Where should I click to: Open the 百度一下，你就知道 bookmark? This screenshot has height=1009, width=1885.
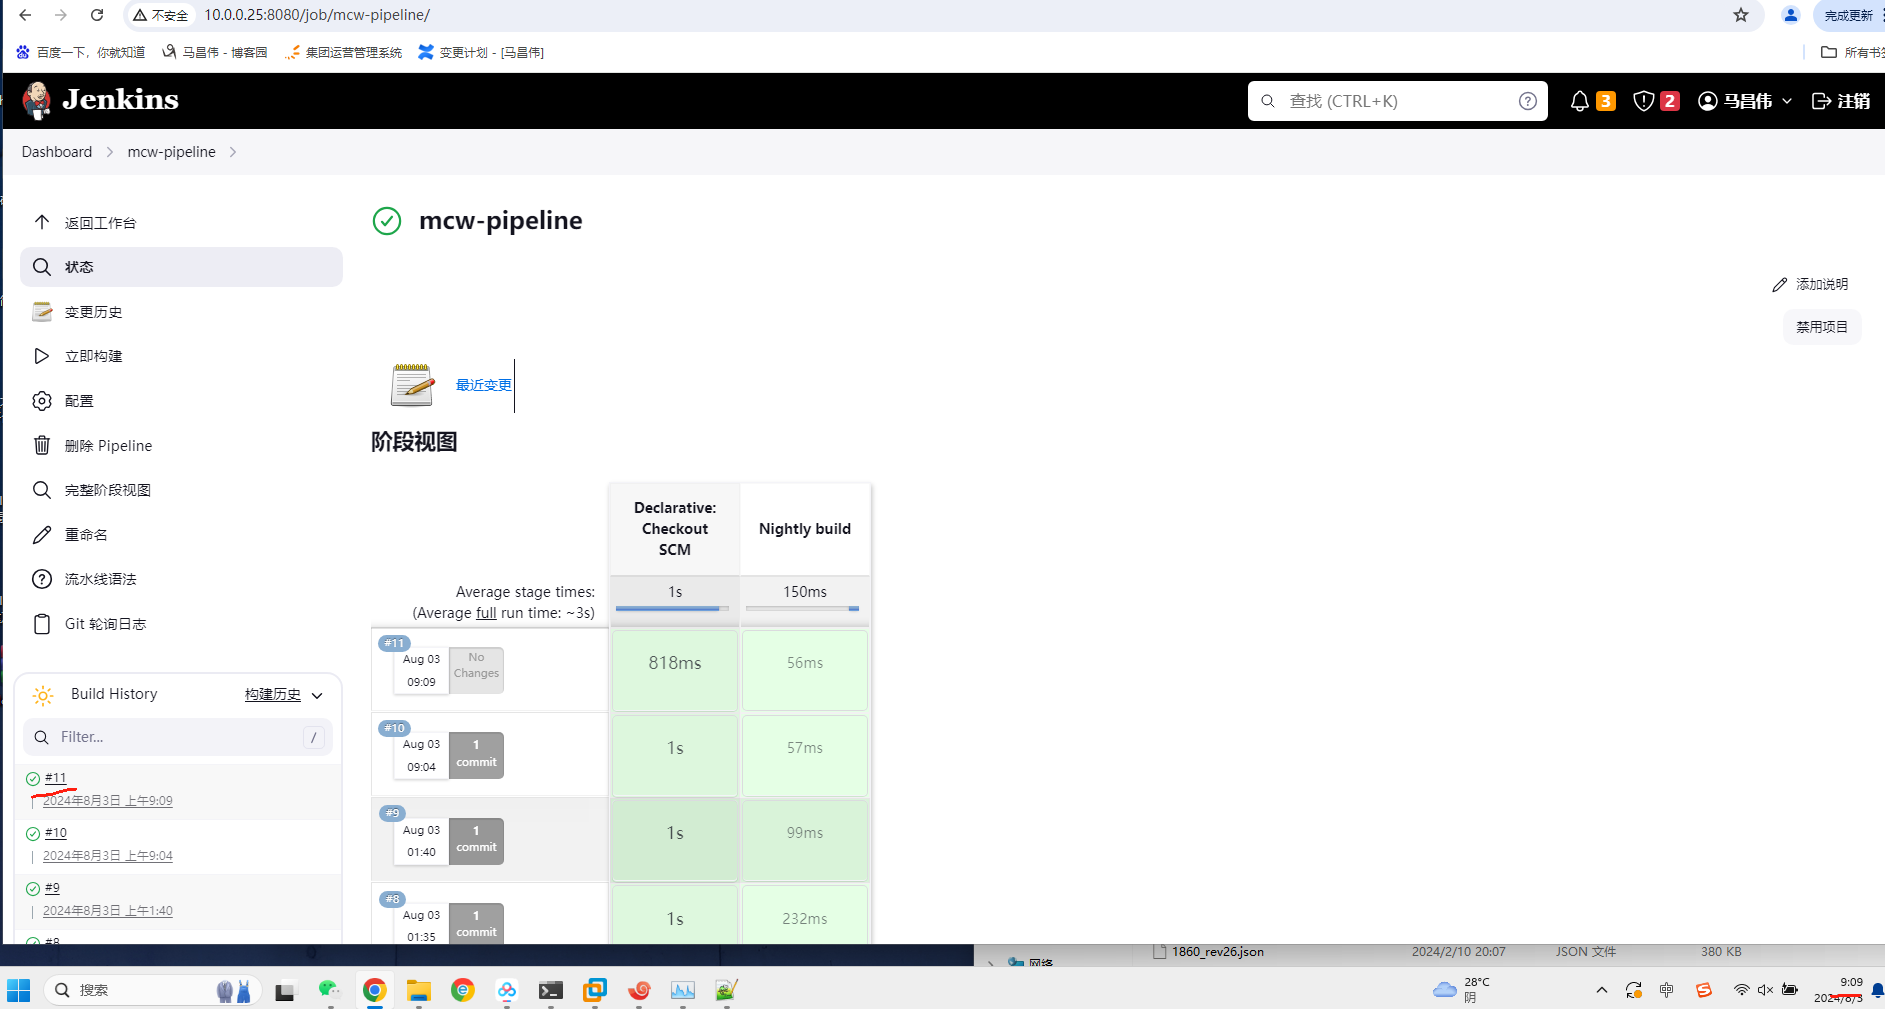tap(81, 52)
